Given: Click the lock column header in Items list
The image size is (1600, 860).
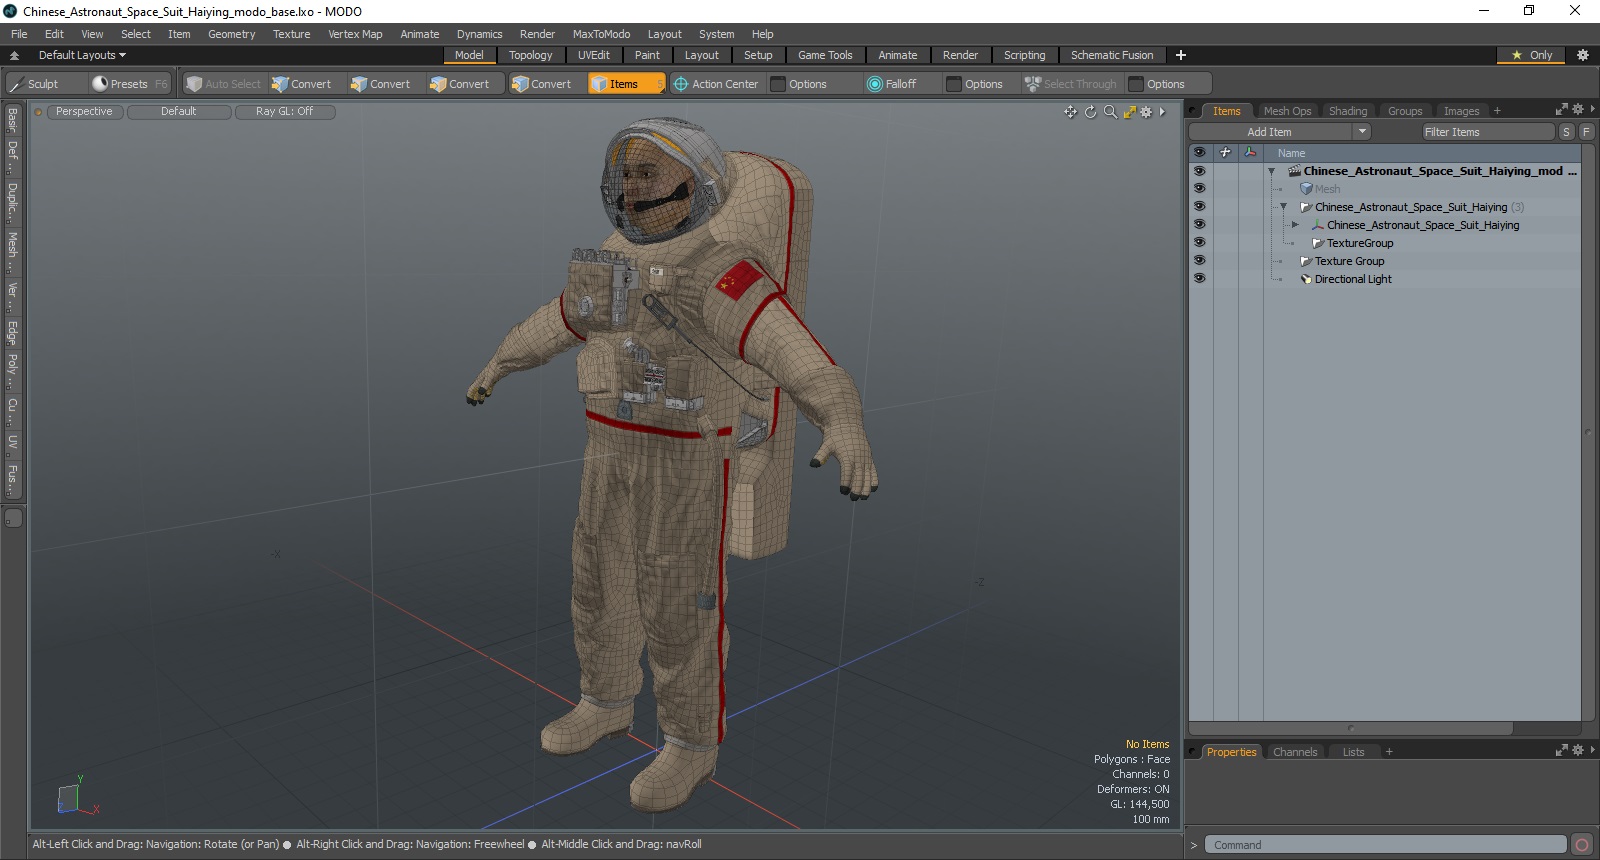Looking at the screenshot, I should tap(1225, 153).
